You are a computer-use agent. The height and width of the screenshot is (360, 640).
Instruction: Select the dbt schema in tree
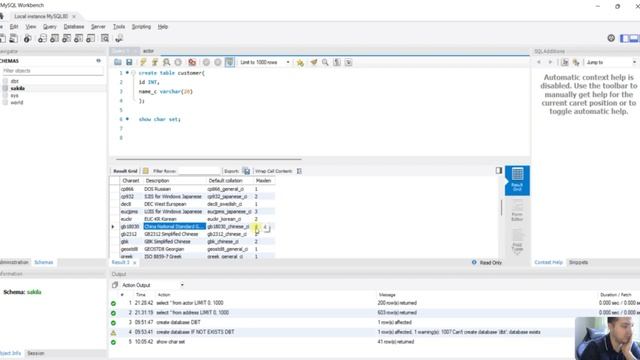coord(15,81)
